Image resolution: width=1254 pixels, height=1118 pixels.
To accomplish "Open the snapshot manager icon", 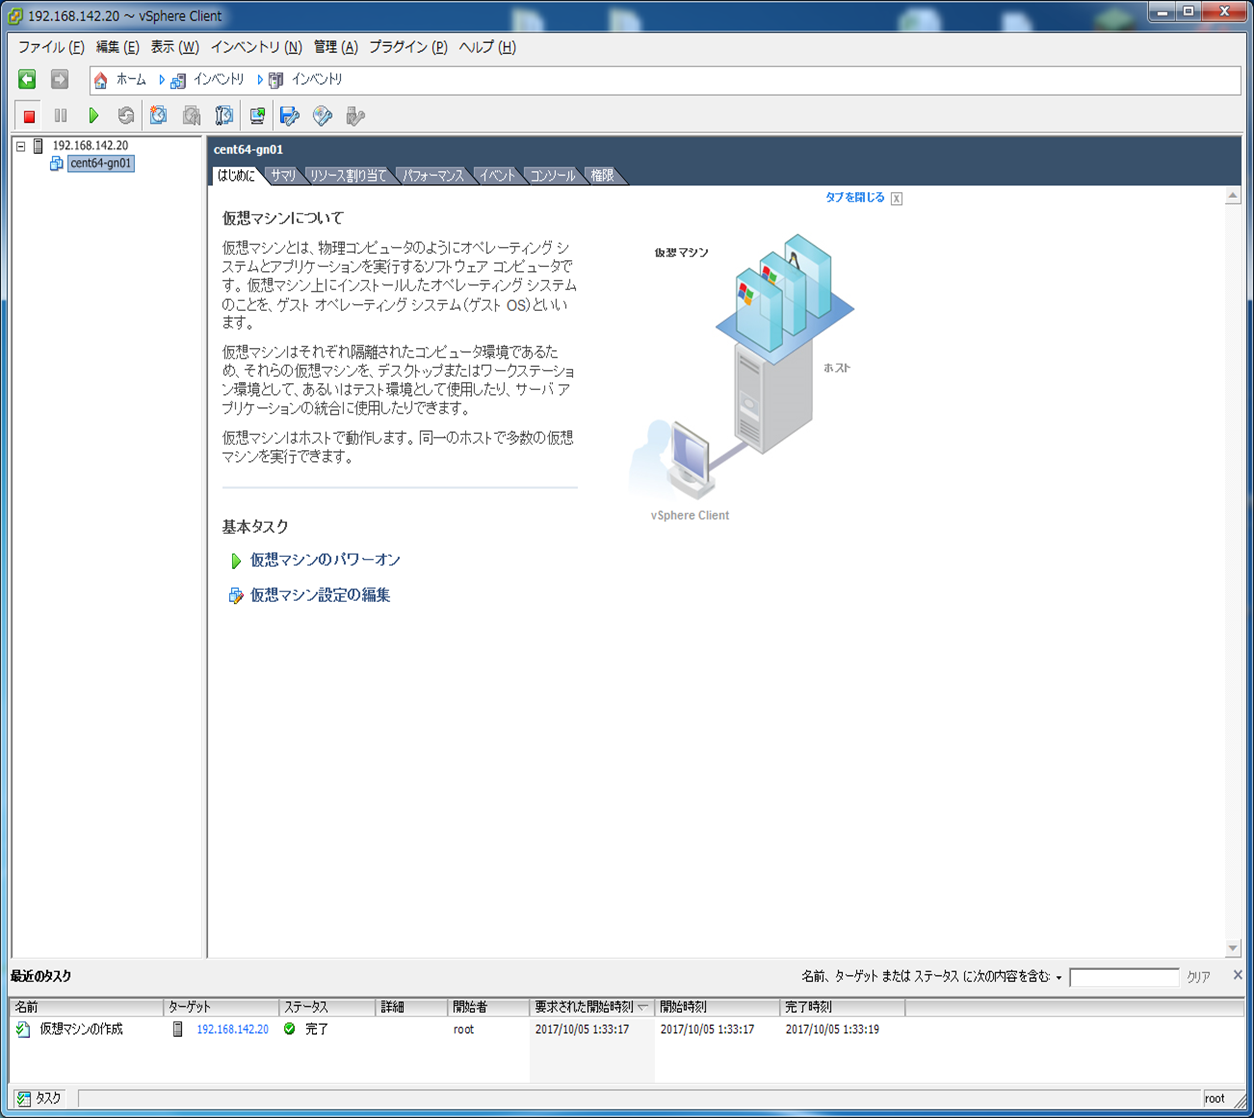I will 224,116.
